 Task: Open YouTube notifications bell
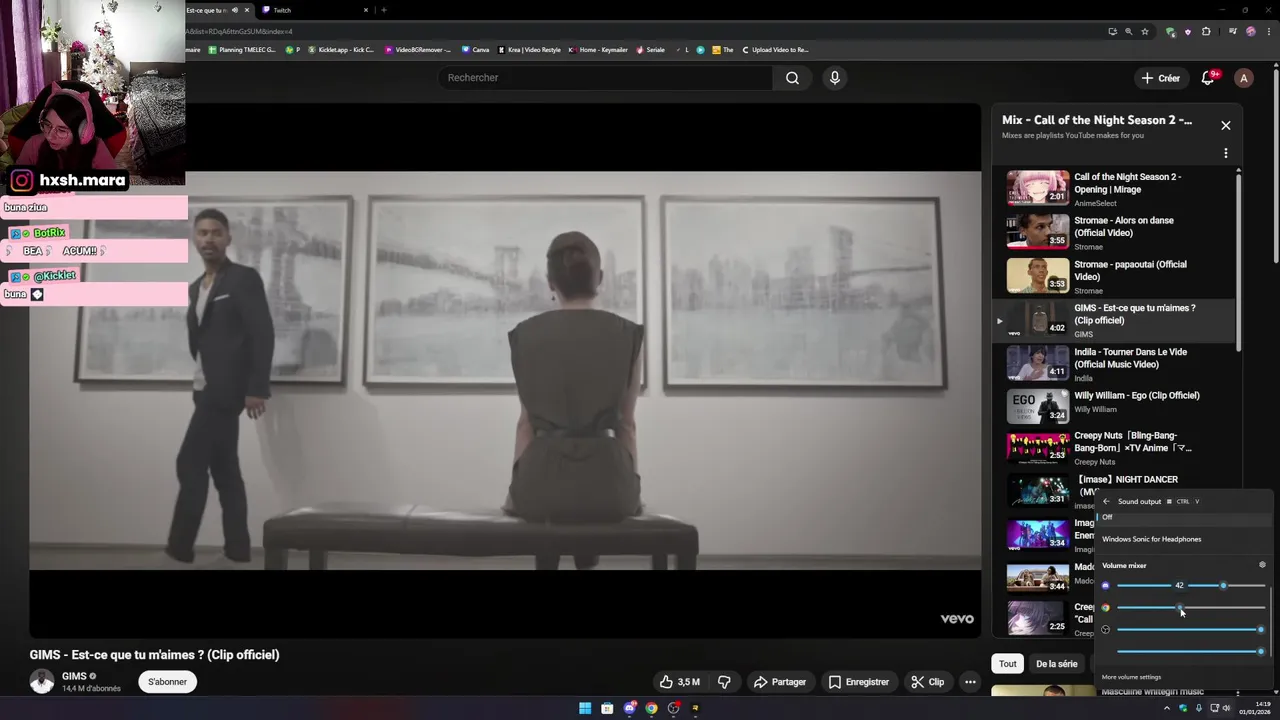pos(1208,78)
